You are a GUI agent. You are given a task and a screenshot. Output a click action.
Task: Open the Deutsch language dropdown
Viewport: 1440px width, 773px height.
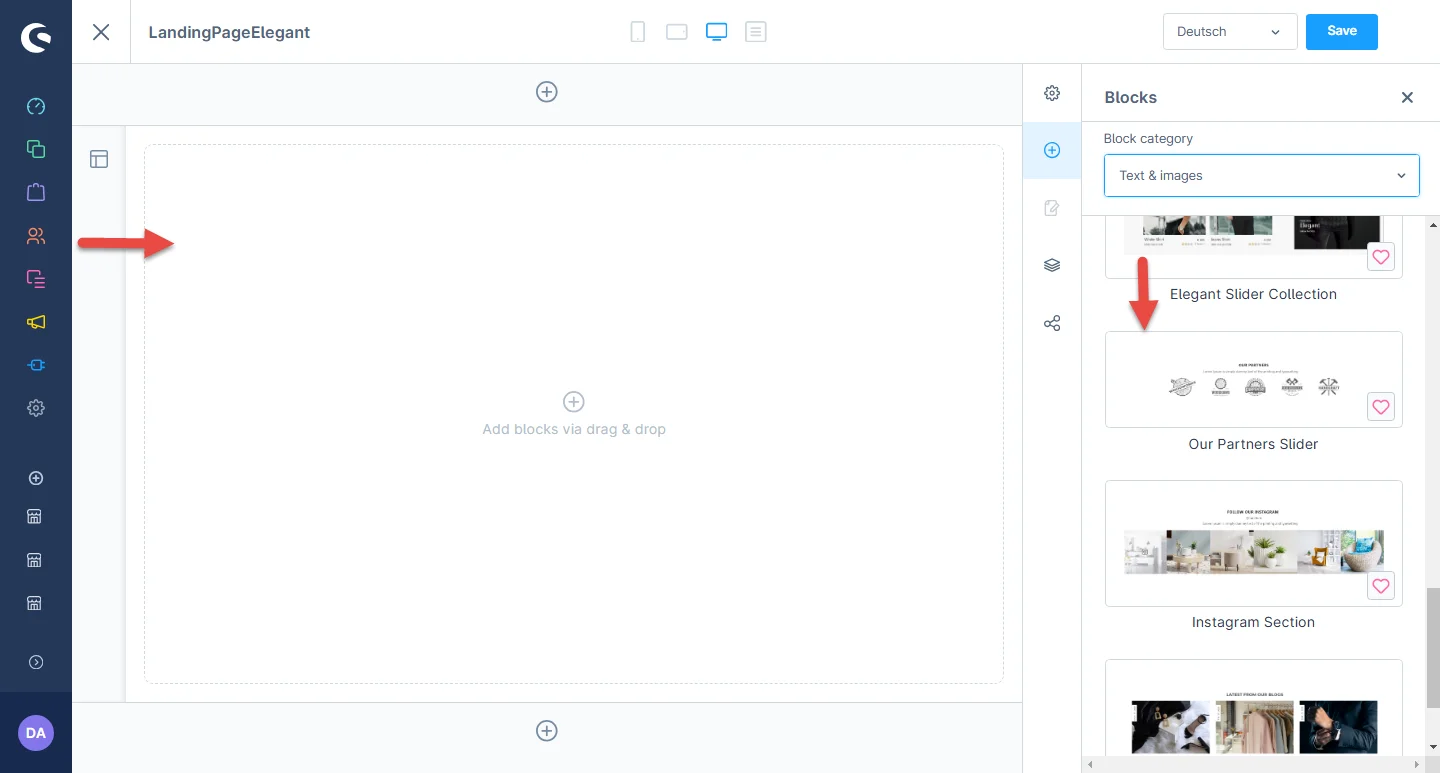coord(1229,32)
